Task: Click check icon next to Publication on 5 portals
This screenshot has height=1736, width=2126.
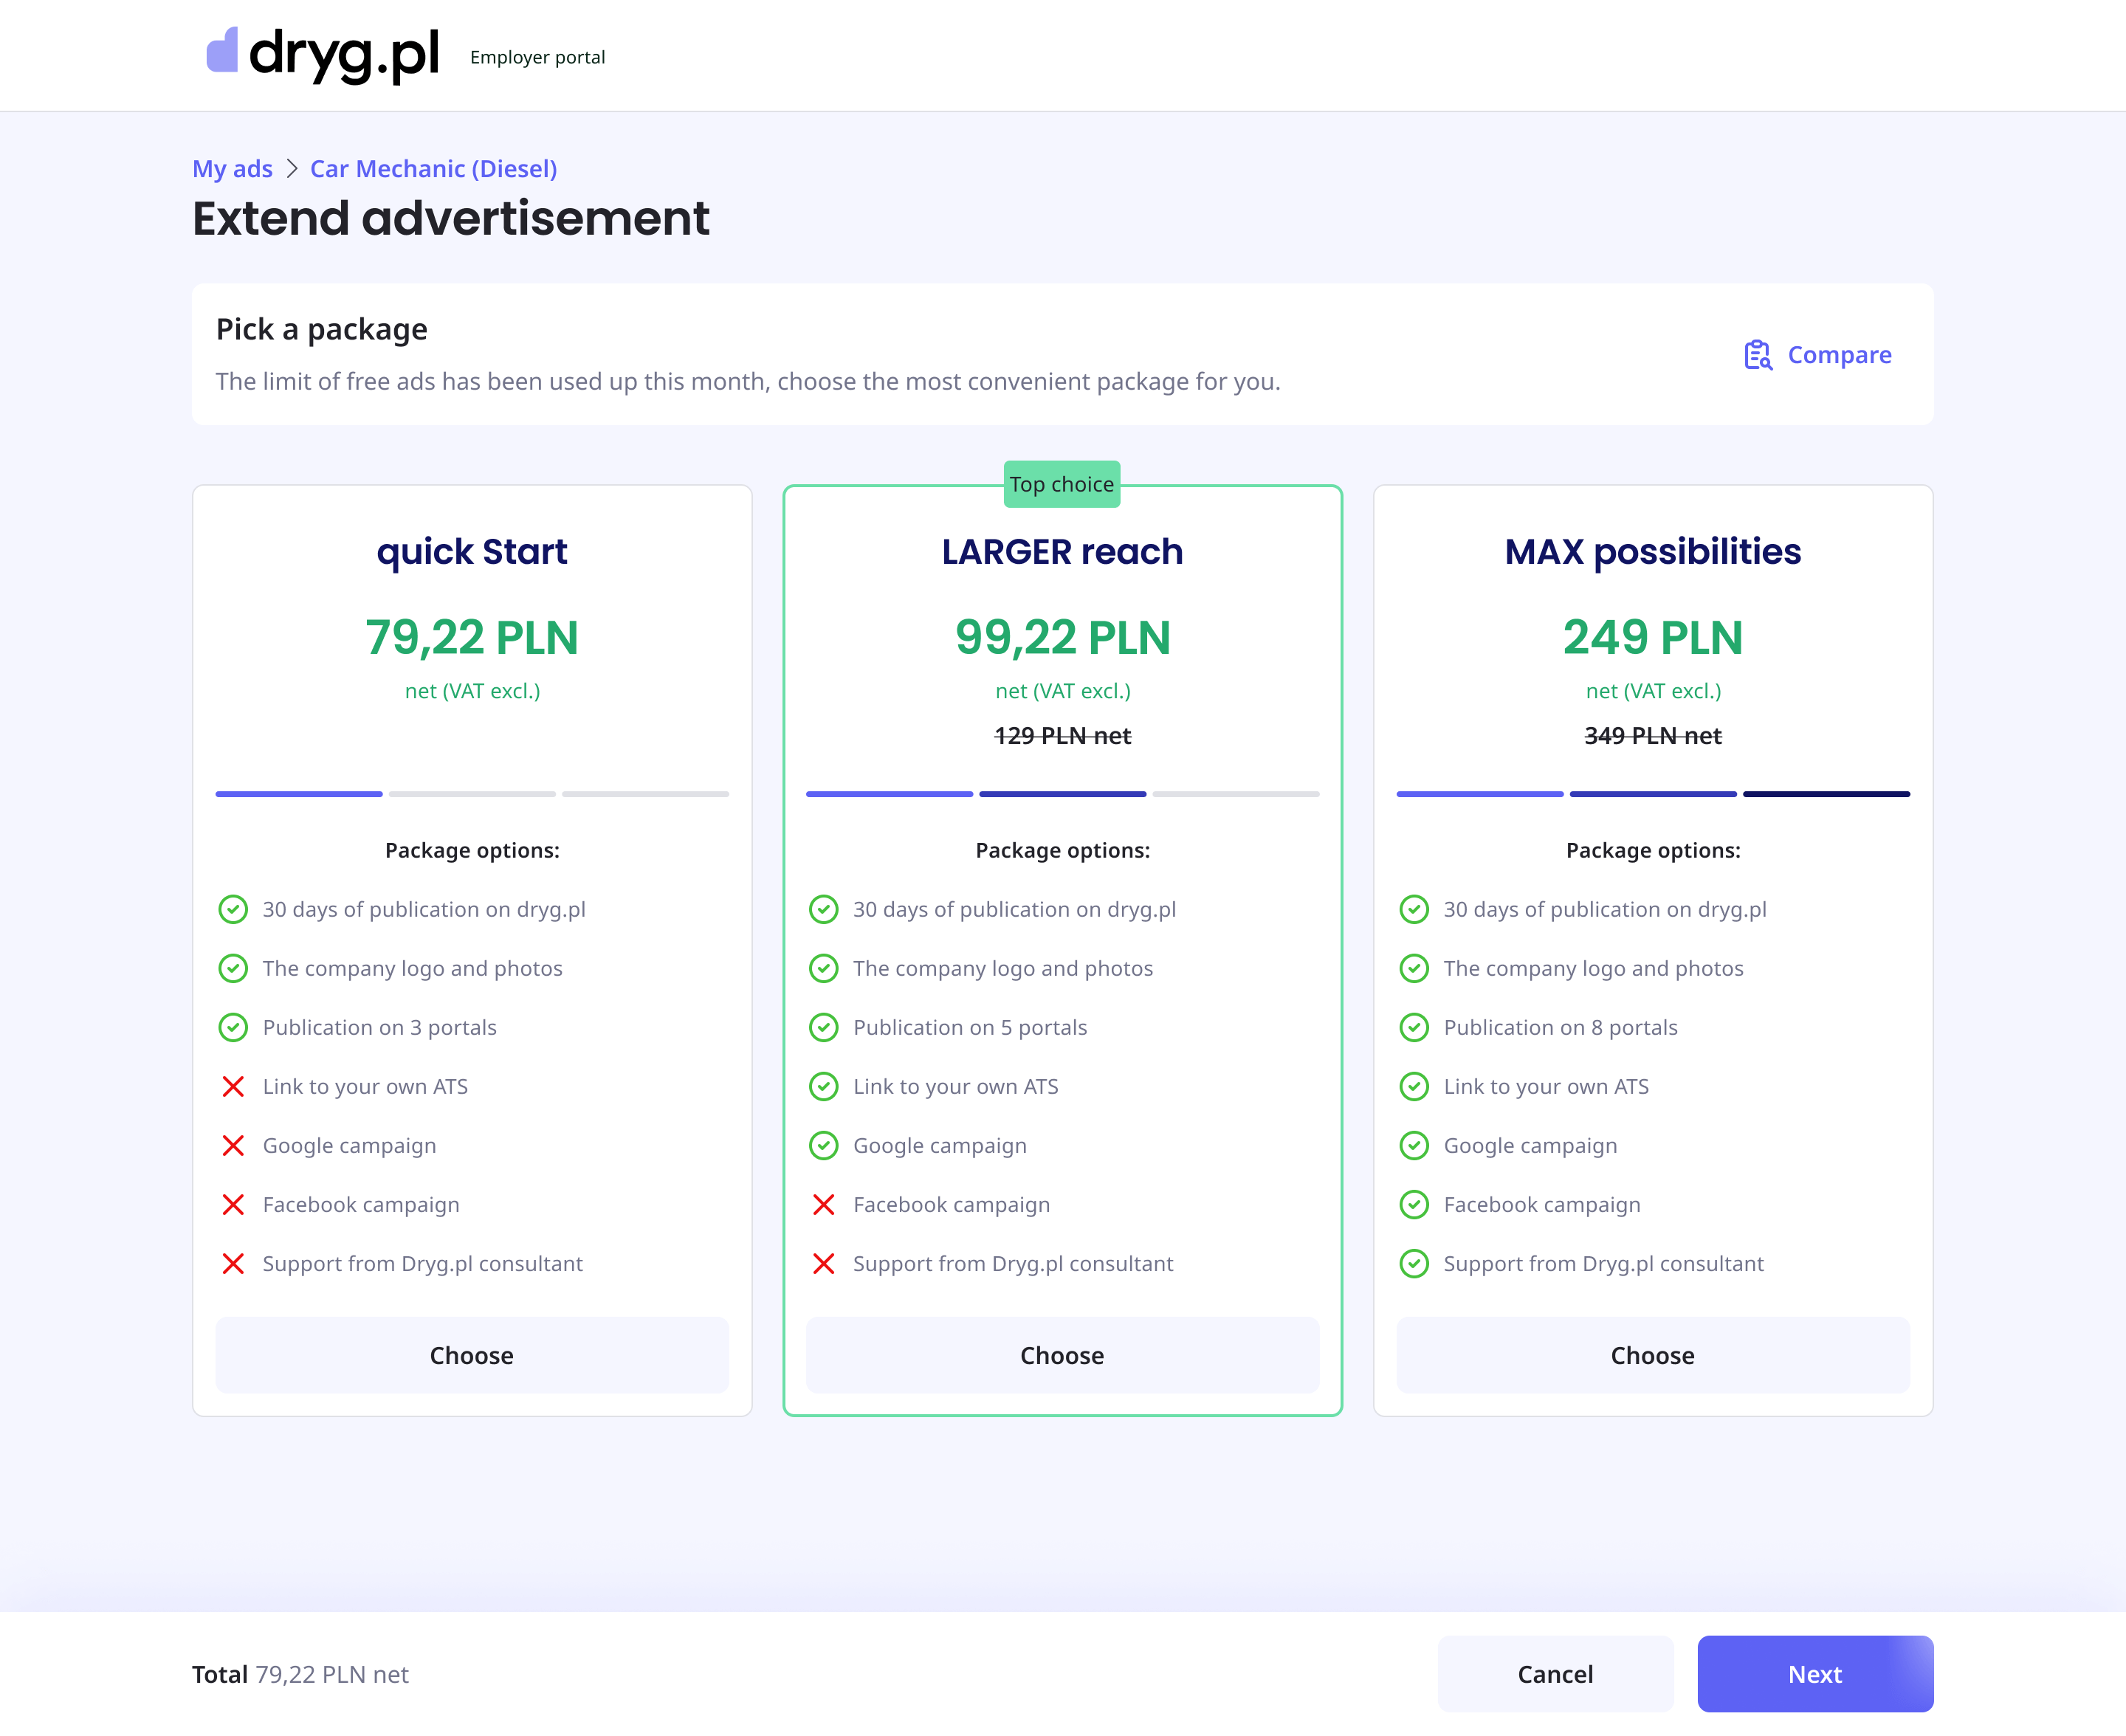Action: (x=824, y=1027)
